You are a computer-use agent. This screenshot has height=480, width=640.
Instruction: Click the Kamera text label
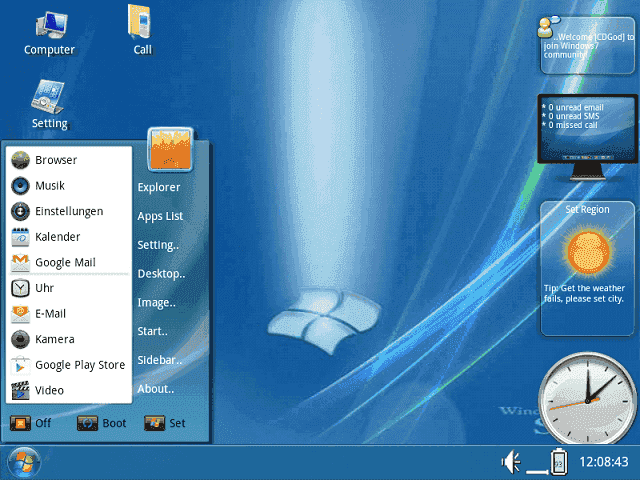click(x=55, y=339)
